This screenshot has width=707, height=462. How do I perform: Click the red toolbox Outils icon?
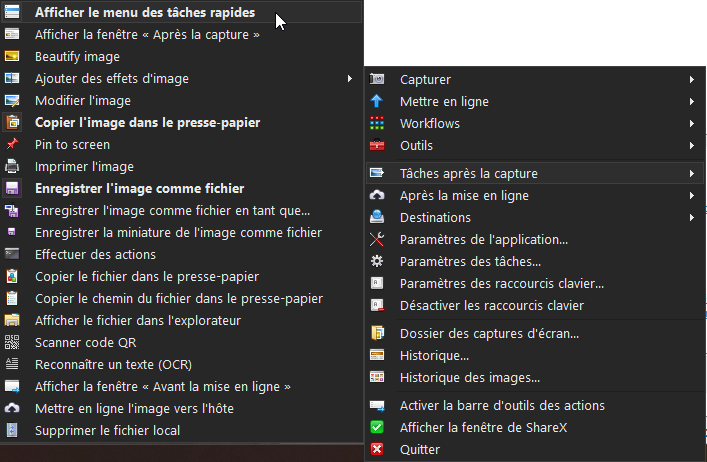pos(377,145)
